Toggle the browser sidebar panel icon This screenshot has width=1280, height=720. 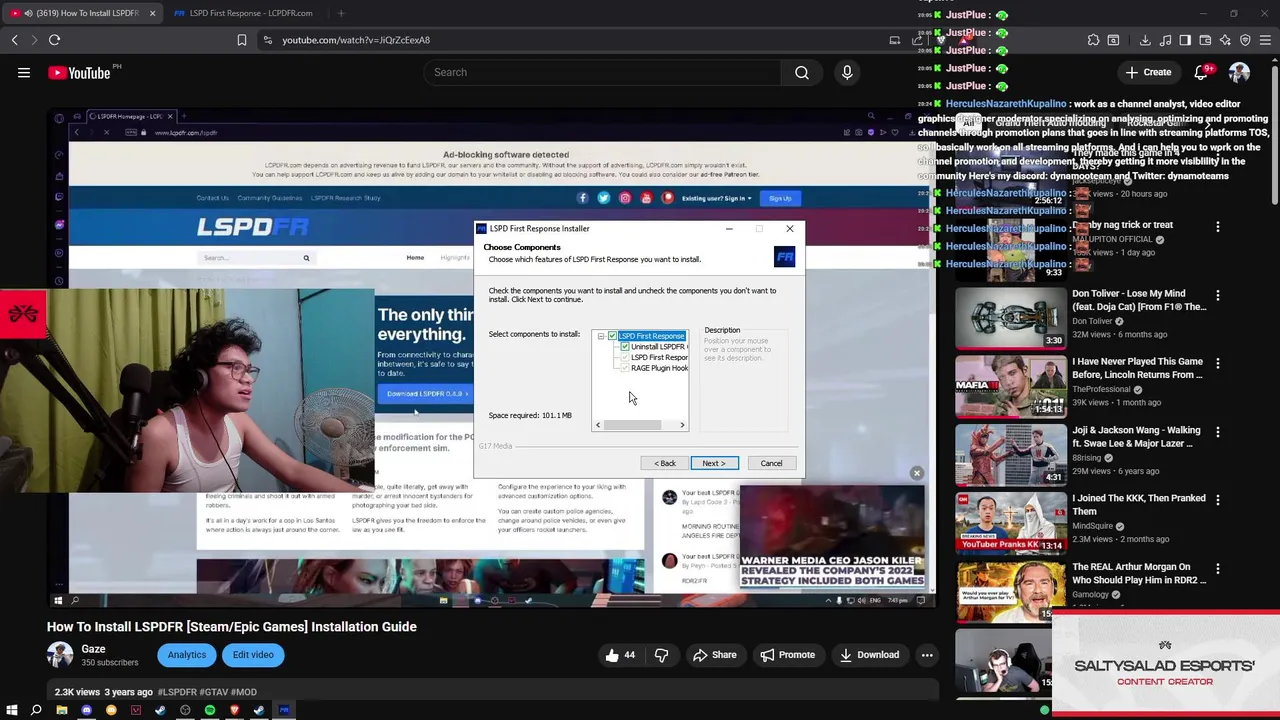[x=1185, y=40]
